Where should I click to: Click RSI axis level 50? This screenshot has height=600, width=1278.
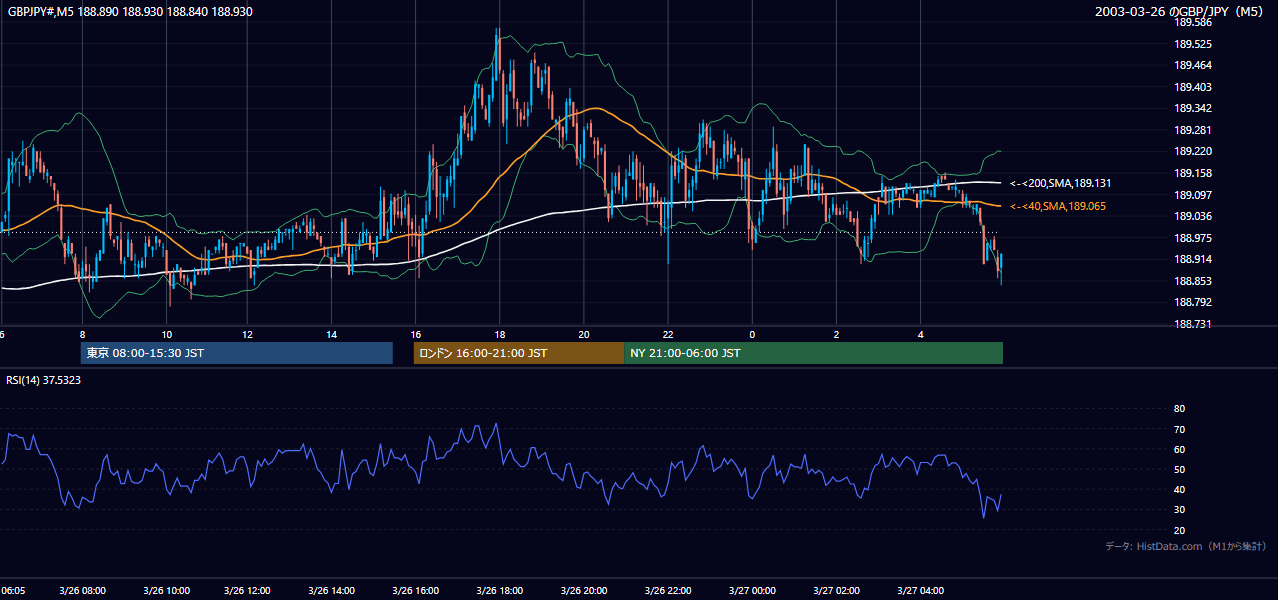[x=1179, y=469]
